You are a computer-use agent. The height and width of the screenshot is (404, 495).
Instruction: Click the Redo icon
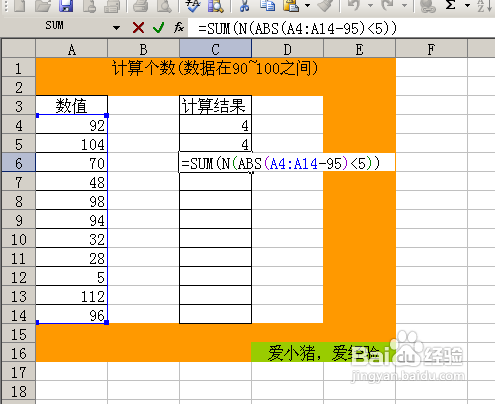[x=388, y=5]
